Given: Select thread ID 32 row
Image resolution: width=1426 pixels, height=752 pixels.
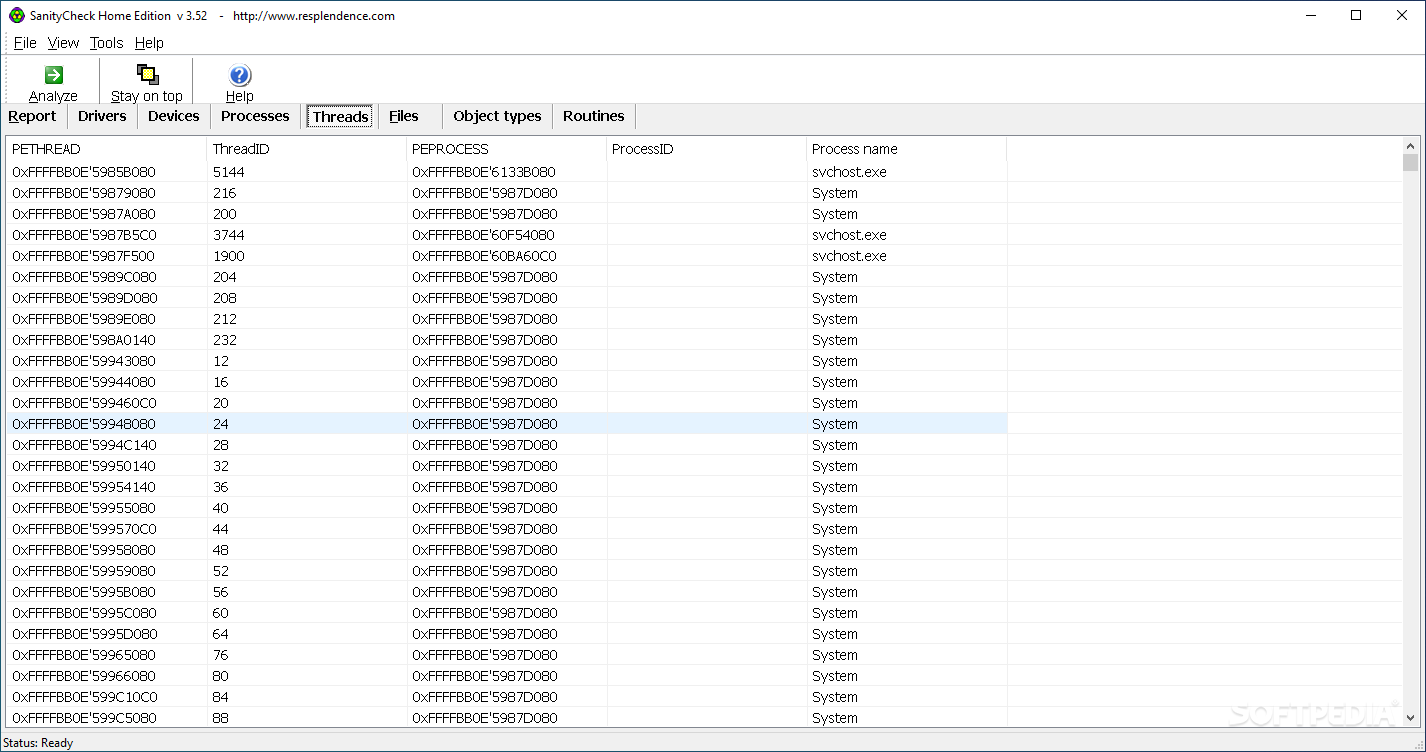Looking at the screenshot, I should (506, 466).
